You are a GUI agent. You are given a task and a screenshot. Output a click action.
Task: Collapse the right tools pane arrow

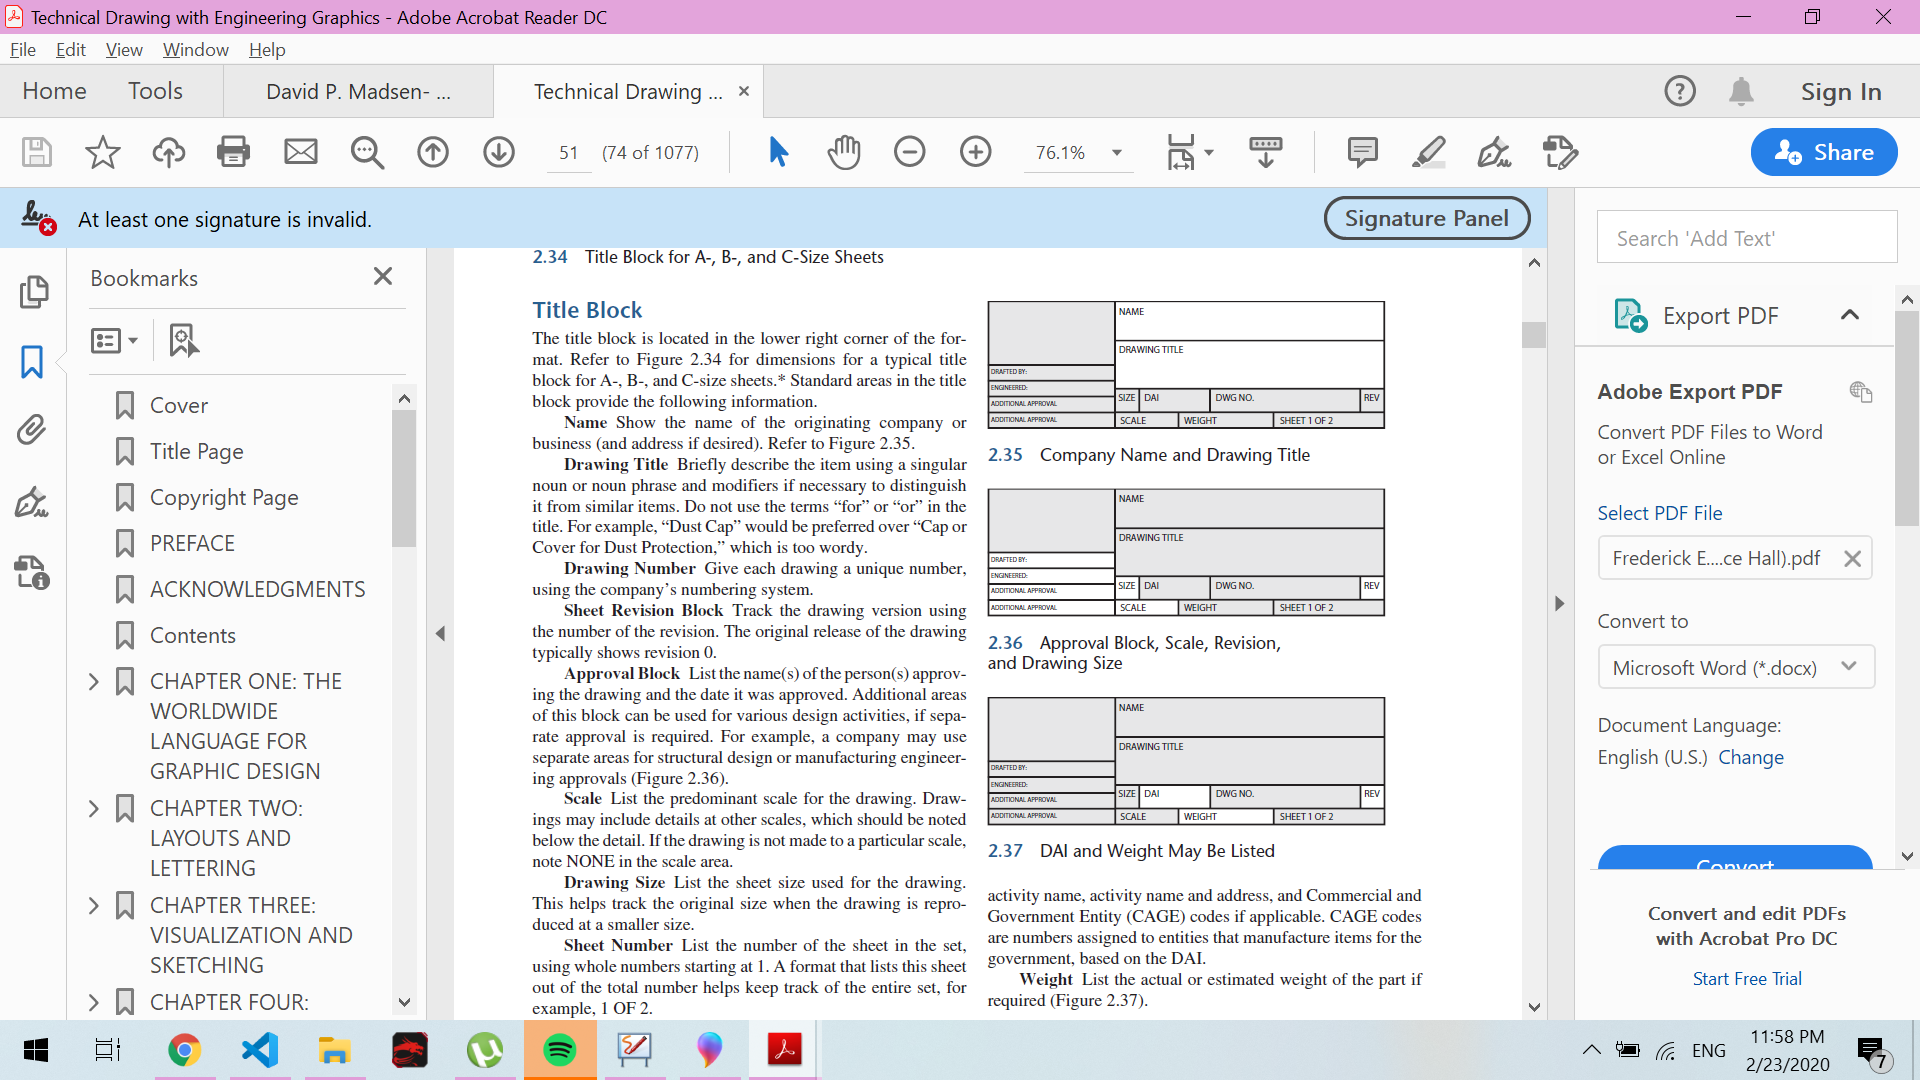1559,604
